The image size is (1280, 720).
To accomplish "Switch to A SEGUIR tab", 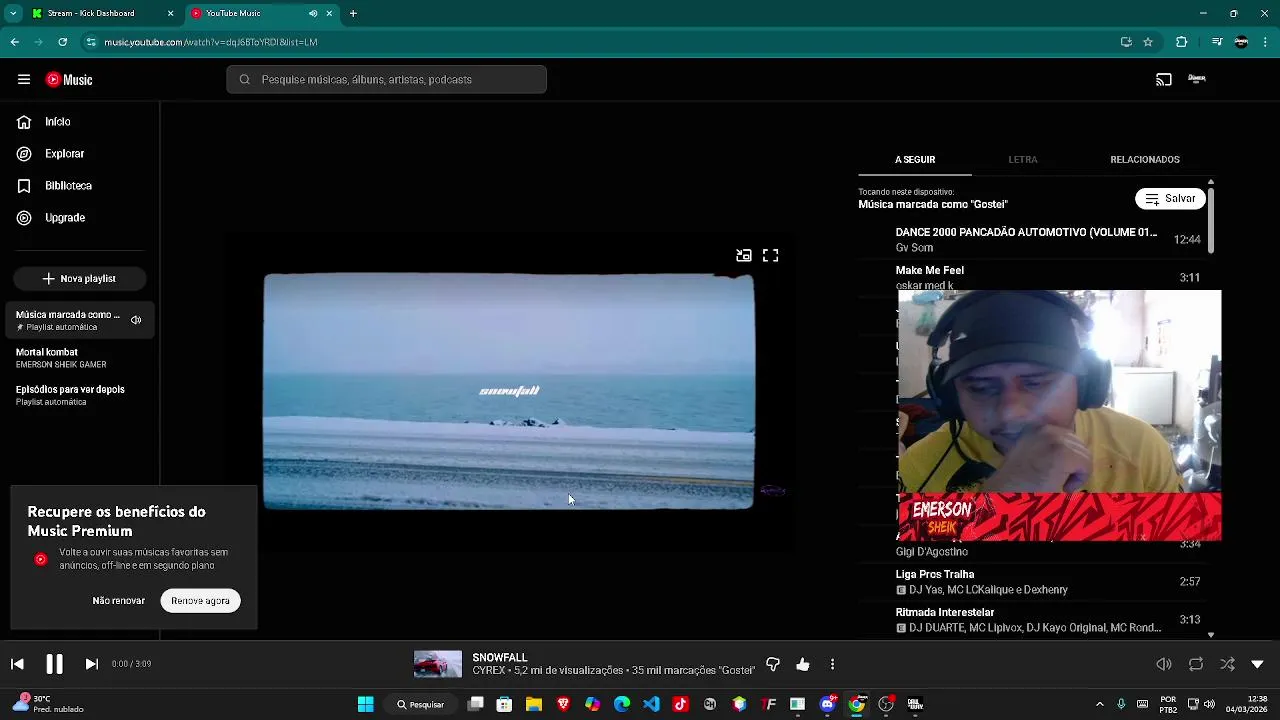I will pyautogui.click(x=915, y=160).
